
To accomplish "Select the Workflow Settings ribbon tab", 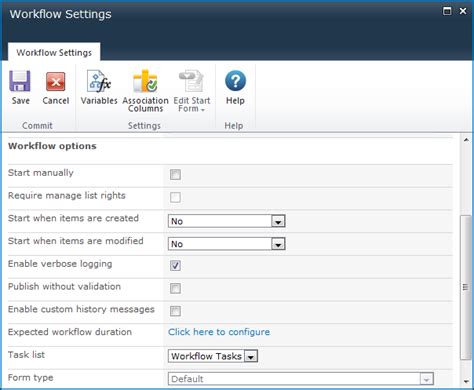I will (x=54, y=53).
